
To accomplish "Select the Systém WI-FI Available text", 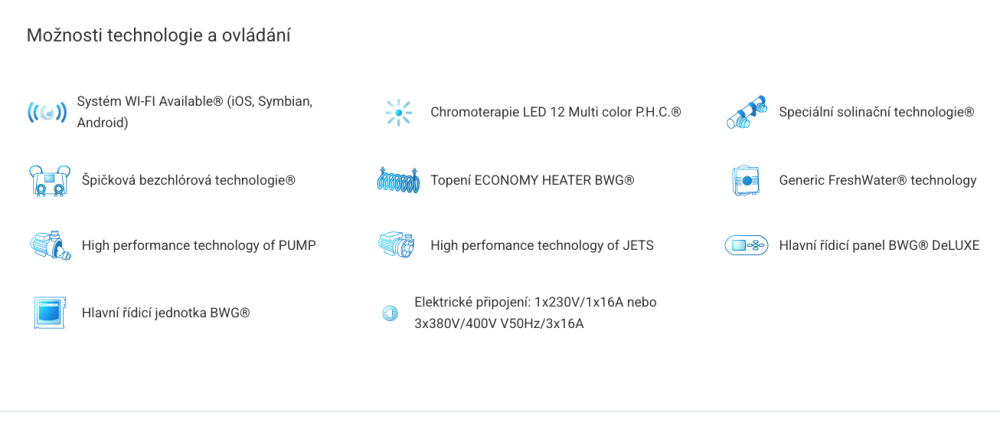I will tap(194, 112).
